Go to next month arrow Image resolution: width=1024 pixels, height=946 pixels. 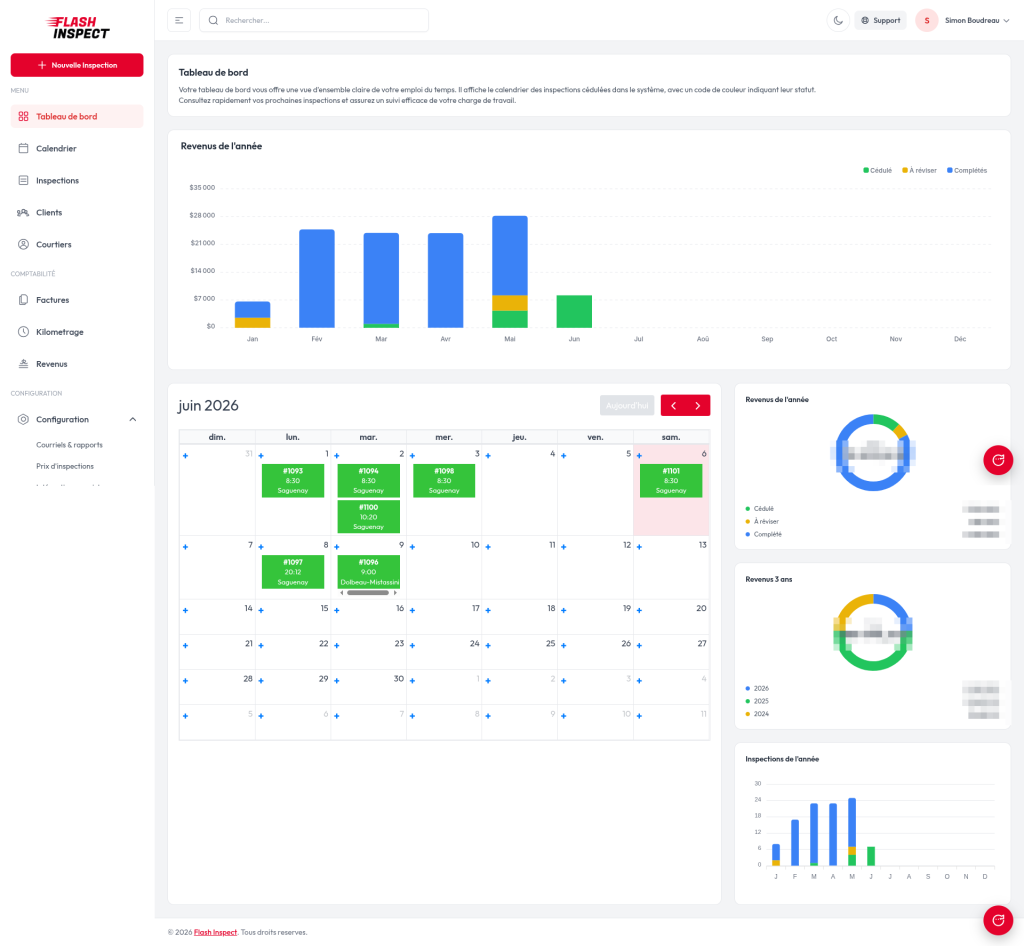tap(697, 405)
